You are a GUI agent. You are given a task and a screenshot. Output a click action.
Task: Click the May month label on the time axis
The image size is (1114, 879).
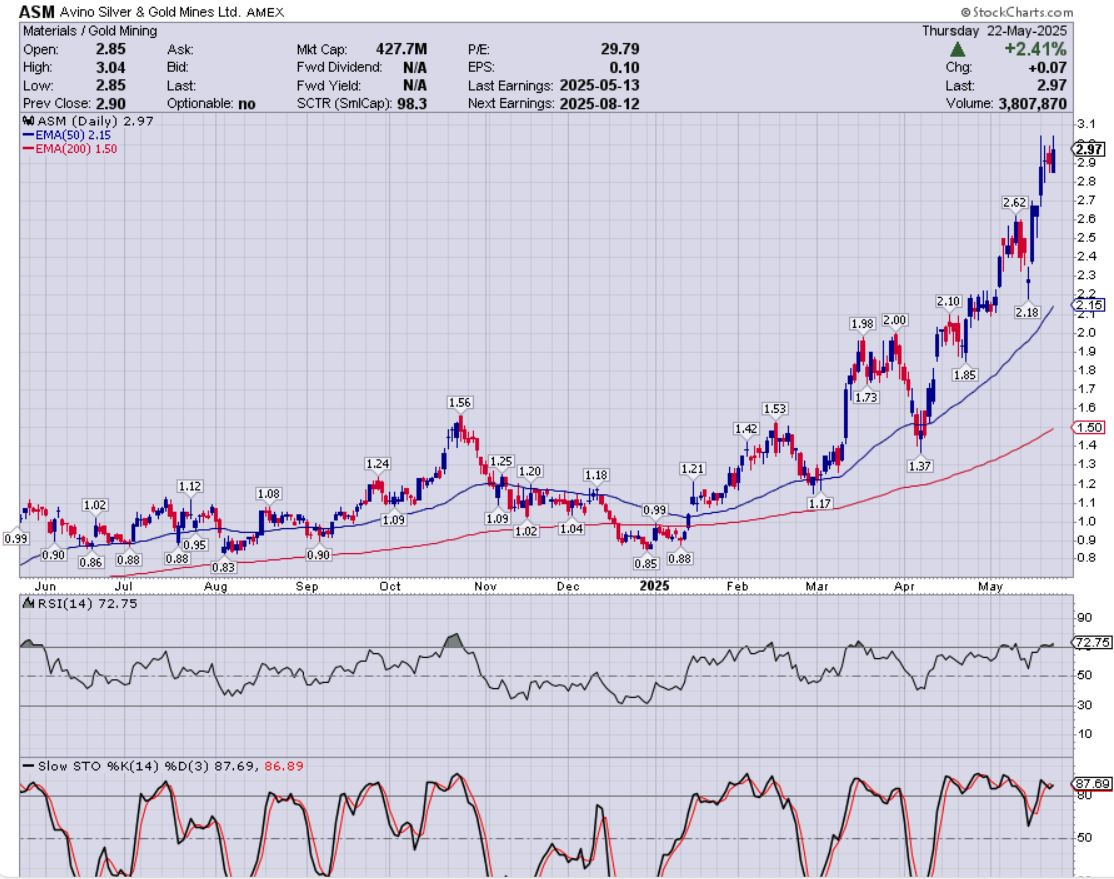tap(990, 586)
